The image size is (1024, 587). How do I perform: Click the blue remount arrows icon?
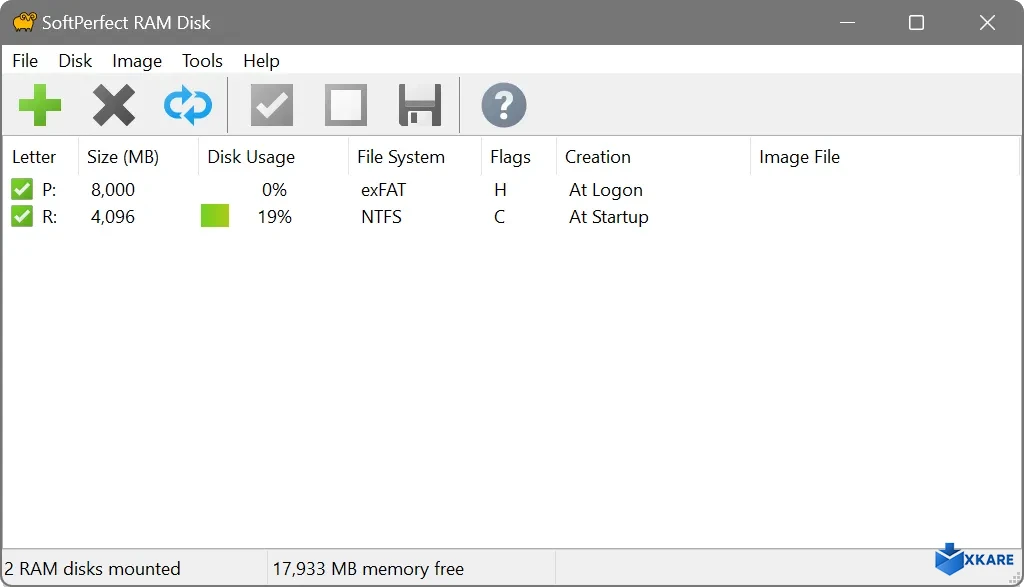point(188,104)
